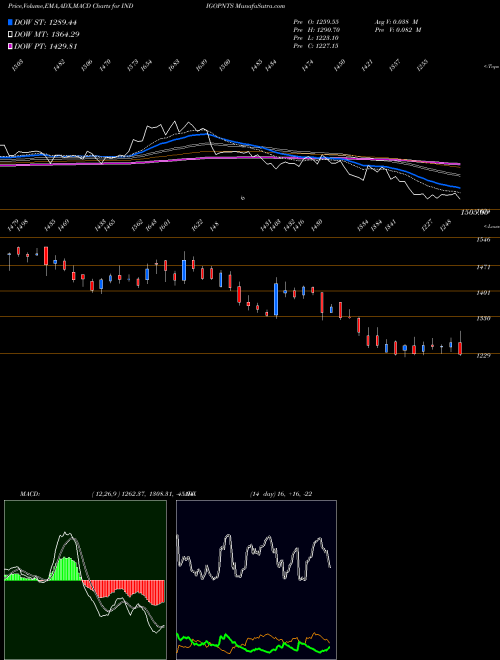Click the 1227 low label near right edge
Viewport: 500px width, 660px height.
428,225
